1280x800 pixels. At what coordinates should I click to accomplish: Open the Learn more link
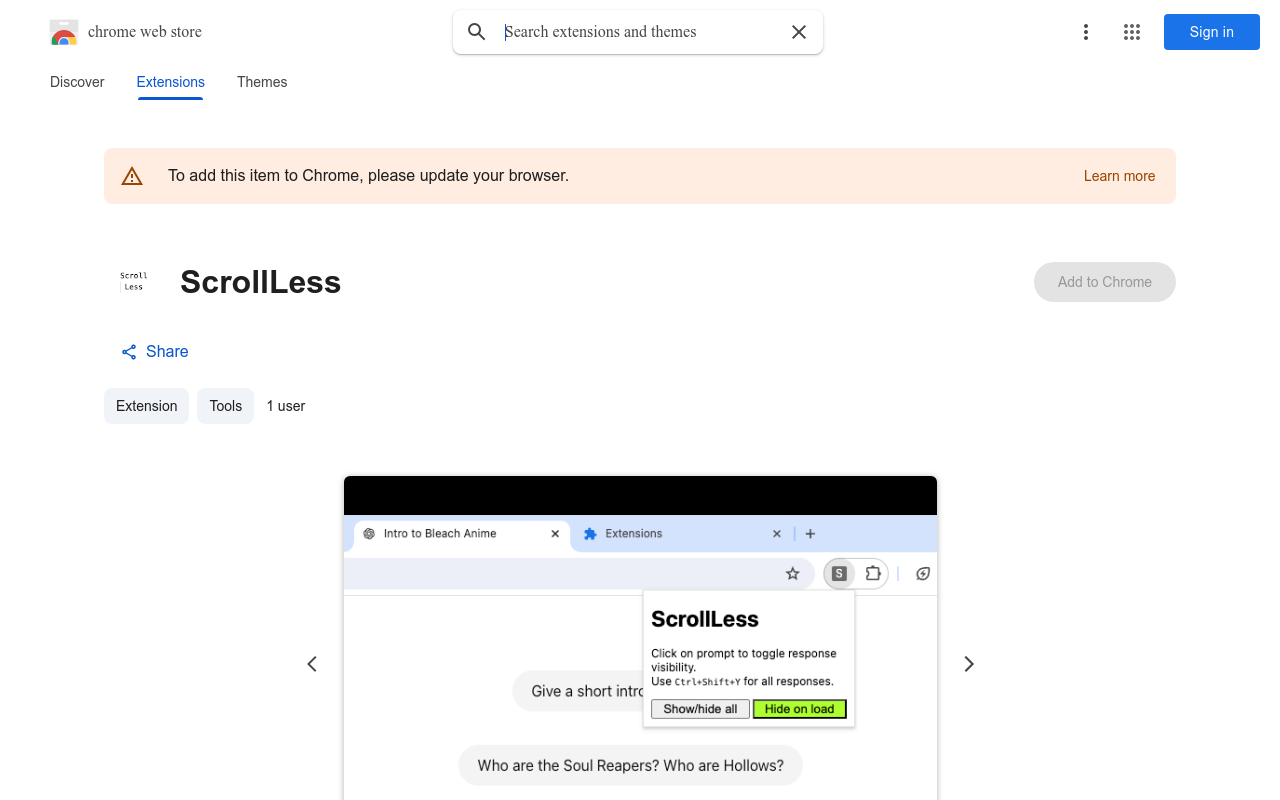[1119, 175]
